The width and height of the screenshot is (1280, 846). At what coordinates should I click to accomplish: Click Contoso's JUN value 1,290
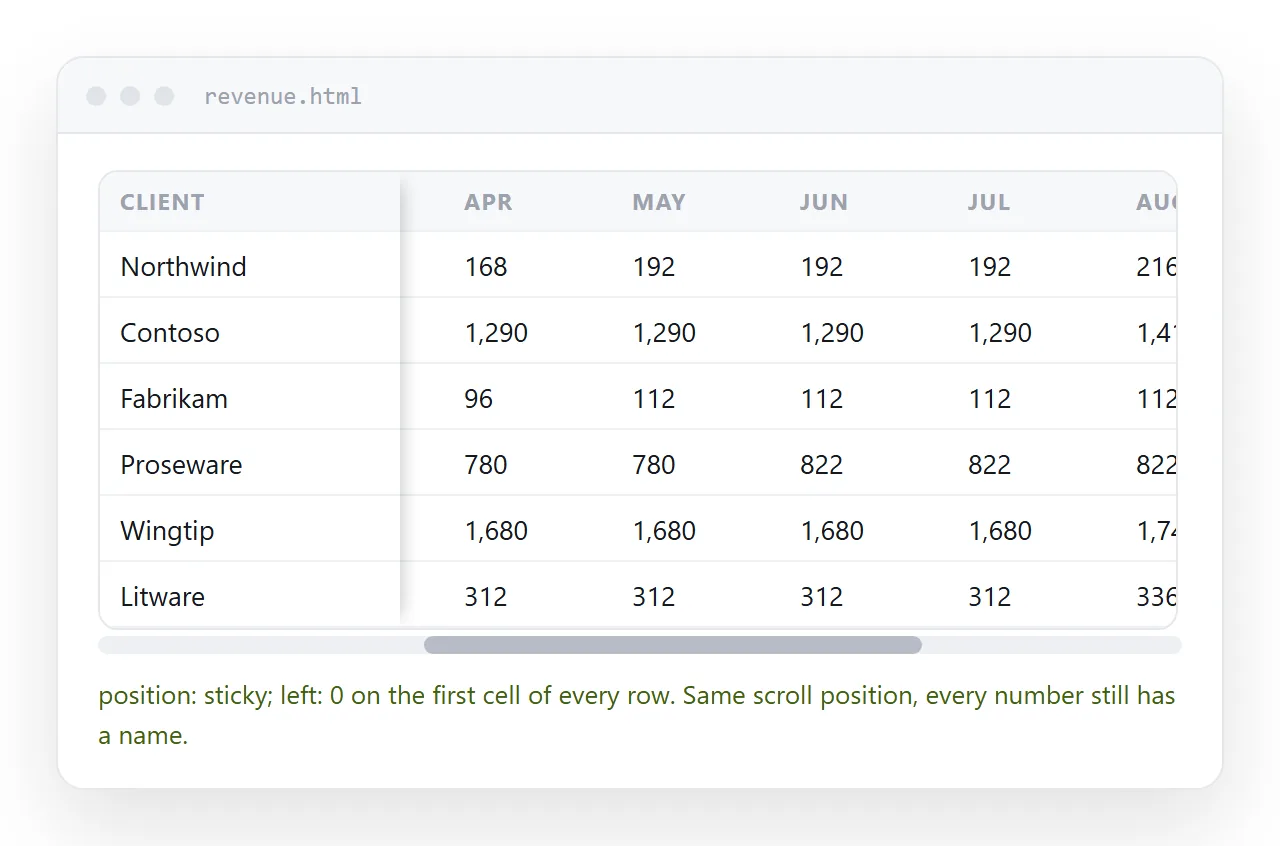click(x=832, y=333)
